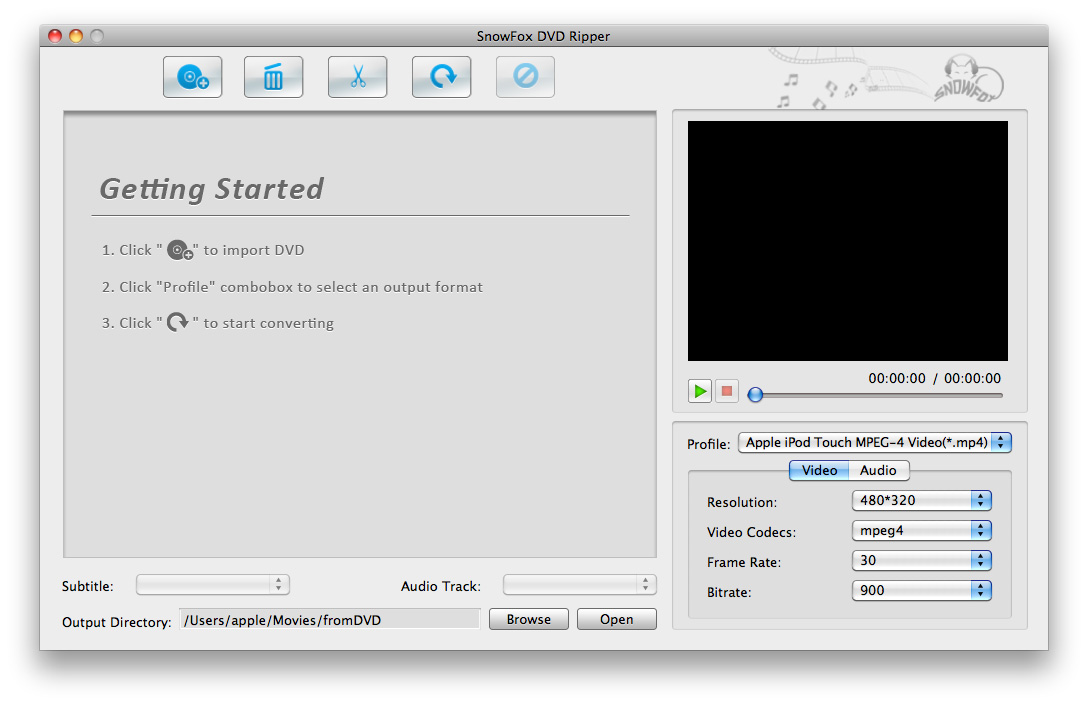Image resolution: width=1088 pixels, height=705 pixels.
Task: Click the start converting arrow icon
Action: [441, 78]
